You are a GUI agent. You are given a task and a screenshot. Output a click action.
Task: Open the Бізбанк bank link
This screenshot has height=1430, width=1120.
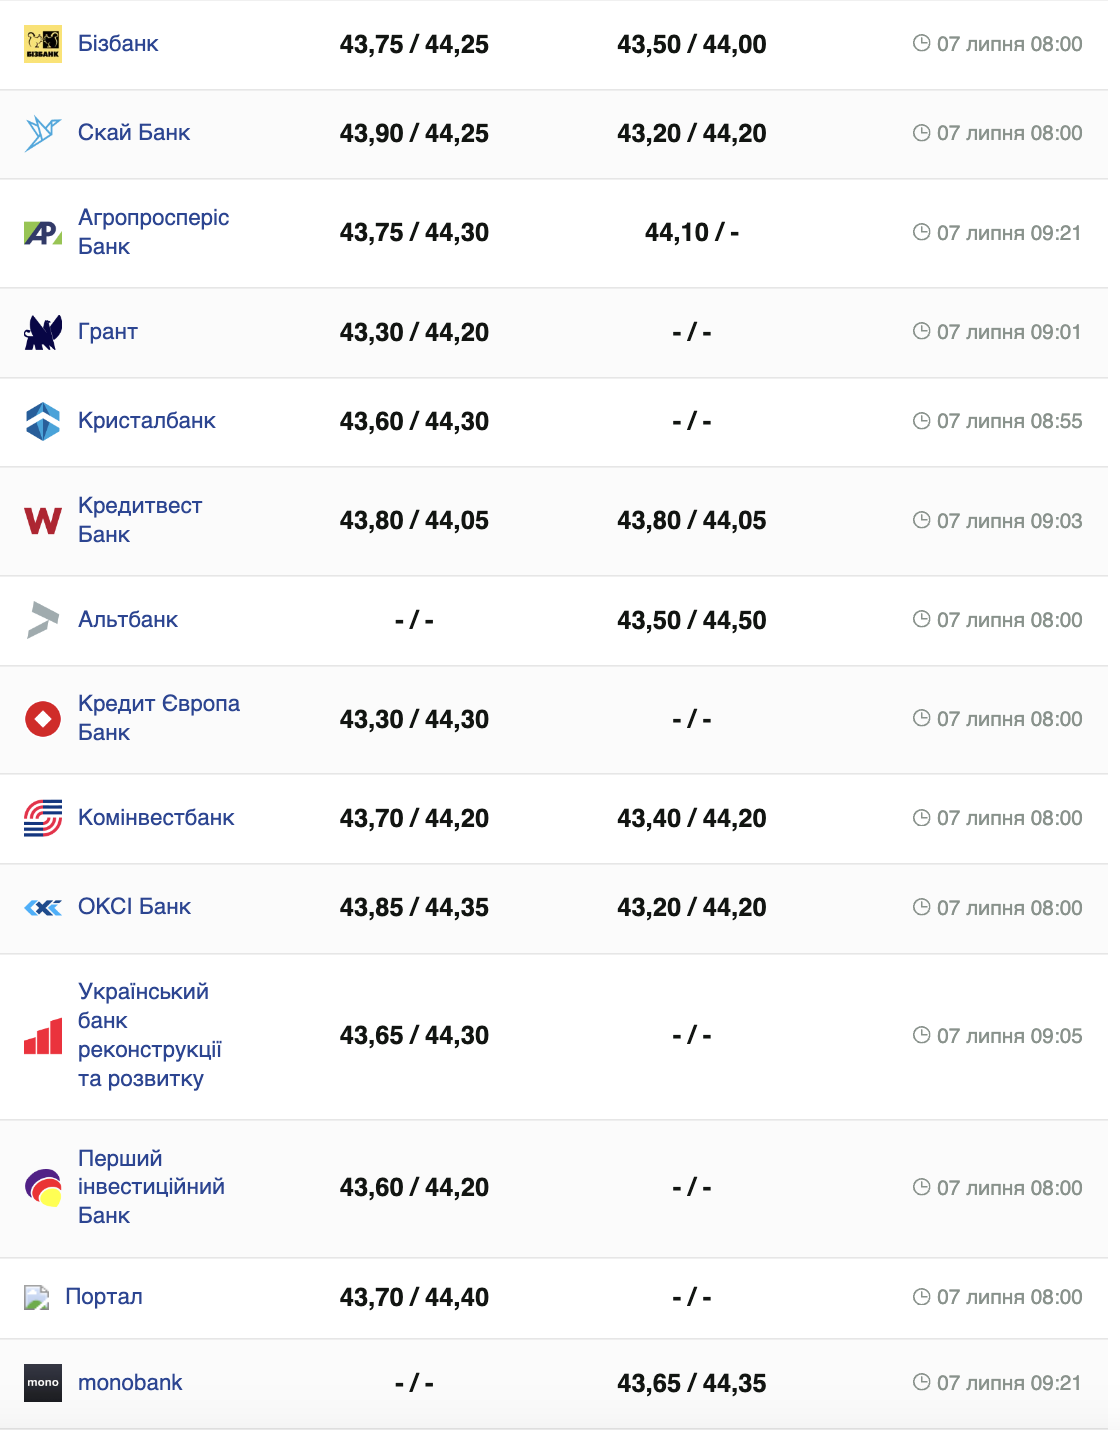[x=118, y=44]
